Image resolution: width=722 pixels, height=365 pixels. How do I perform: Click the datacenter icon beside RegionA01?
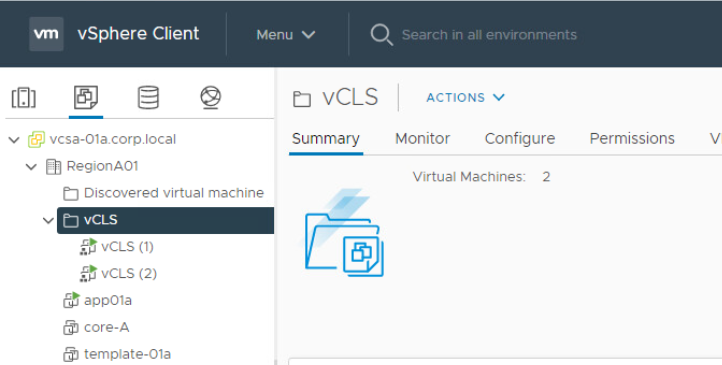[x=53, y=166]
